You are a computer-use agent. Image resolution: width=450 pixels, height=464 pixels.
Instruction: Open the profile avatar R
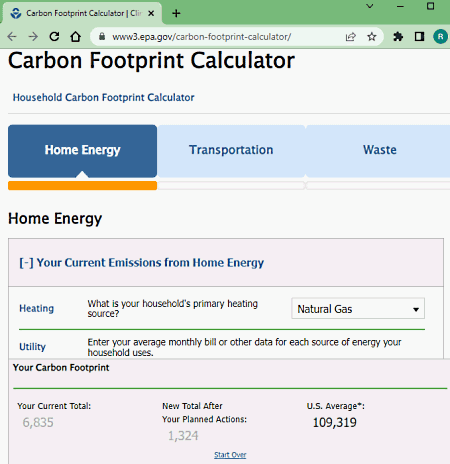coord(440,36)
